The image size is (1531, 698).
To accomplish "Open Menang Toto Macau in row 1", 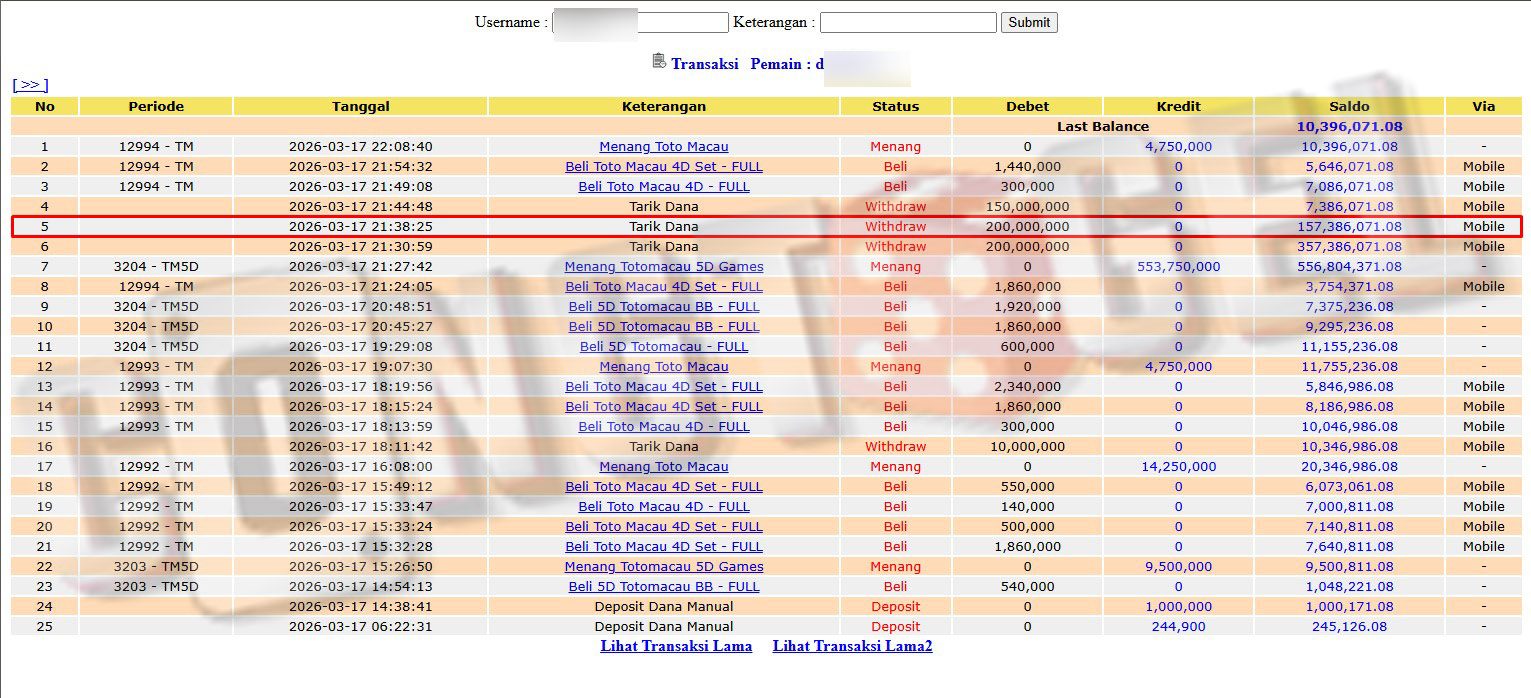I will click(x=664, y=147).
